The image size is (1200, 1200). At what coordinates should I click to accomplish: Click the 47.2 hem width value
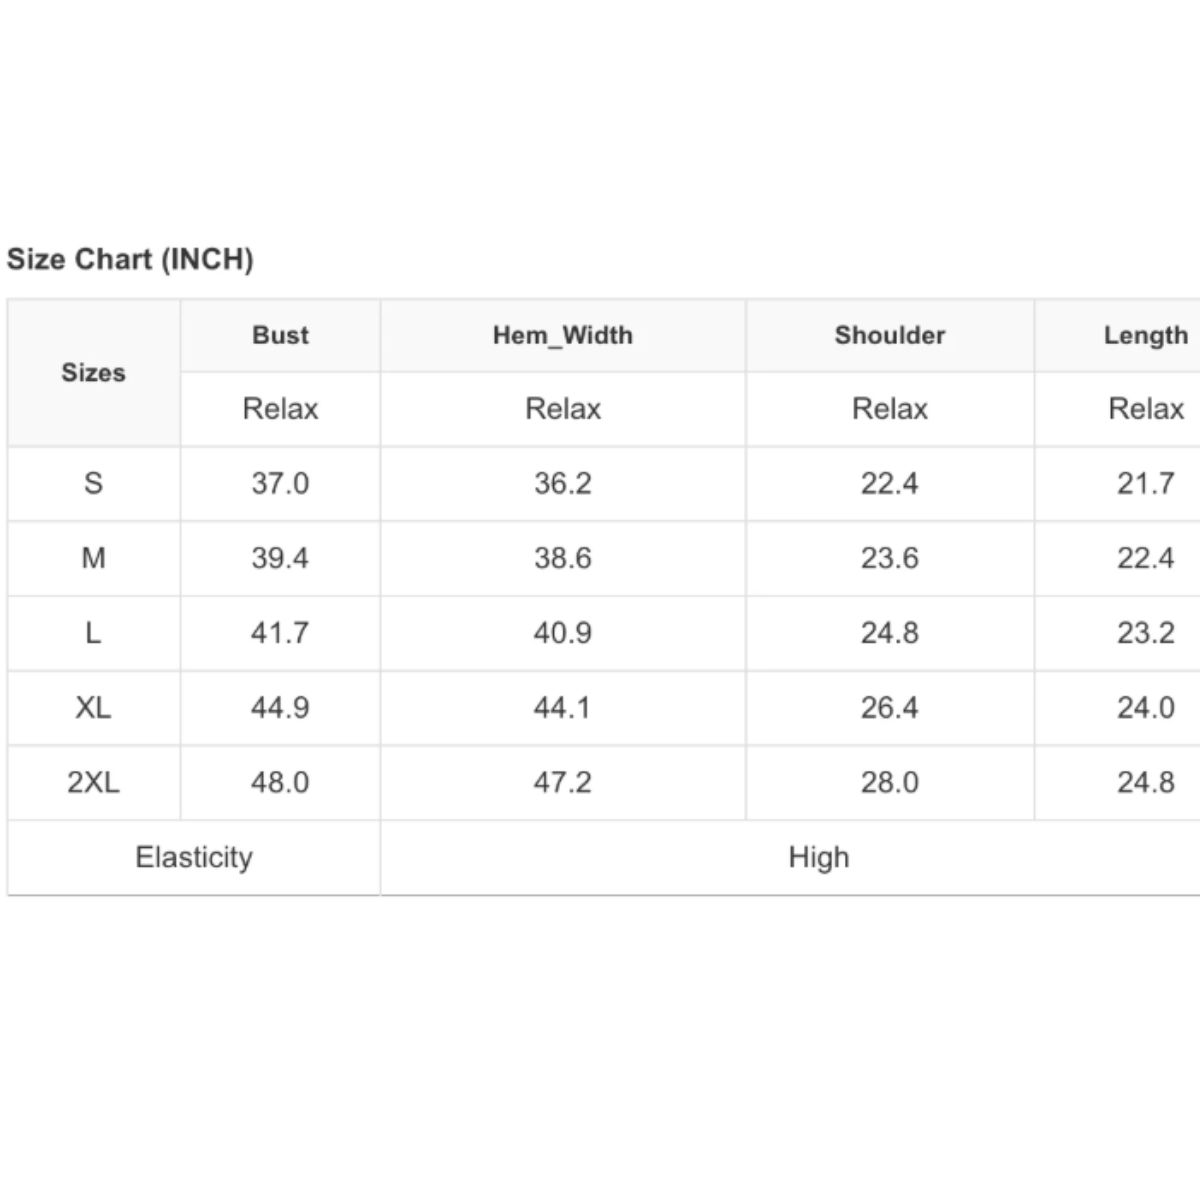tap(563, 783)
